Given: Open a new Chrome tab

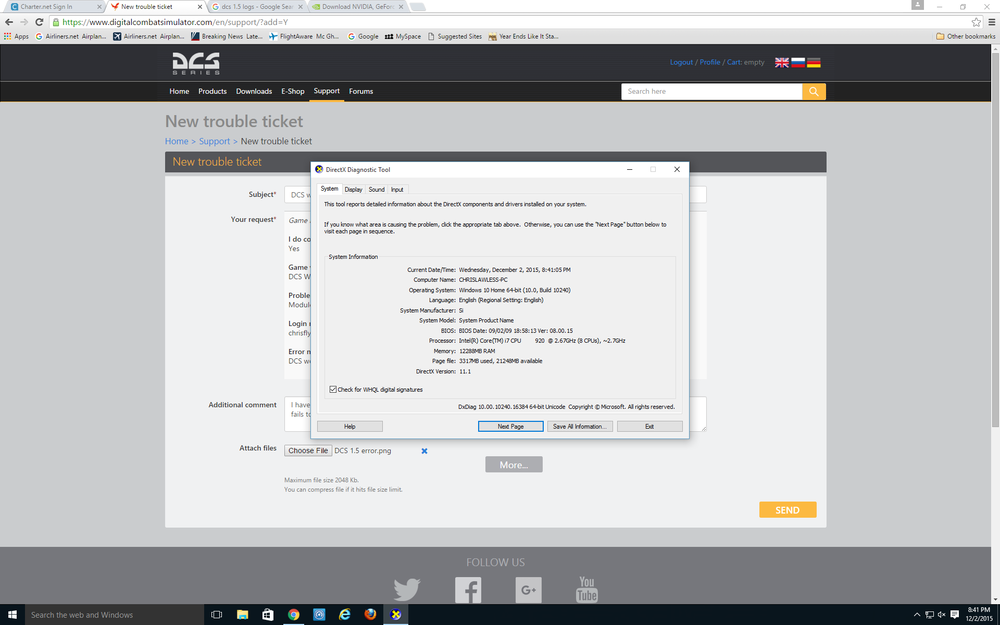Looking at the screenshot, I should tap(418, 7).
